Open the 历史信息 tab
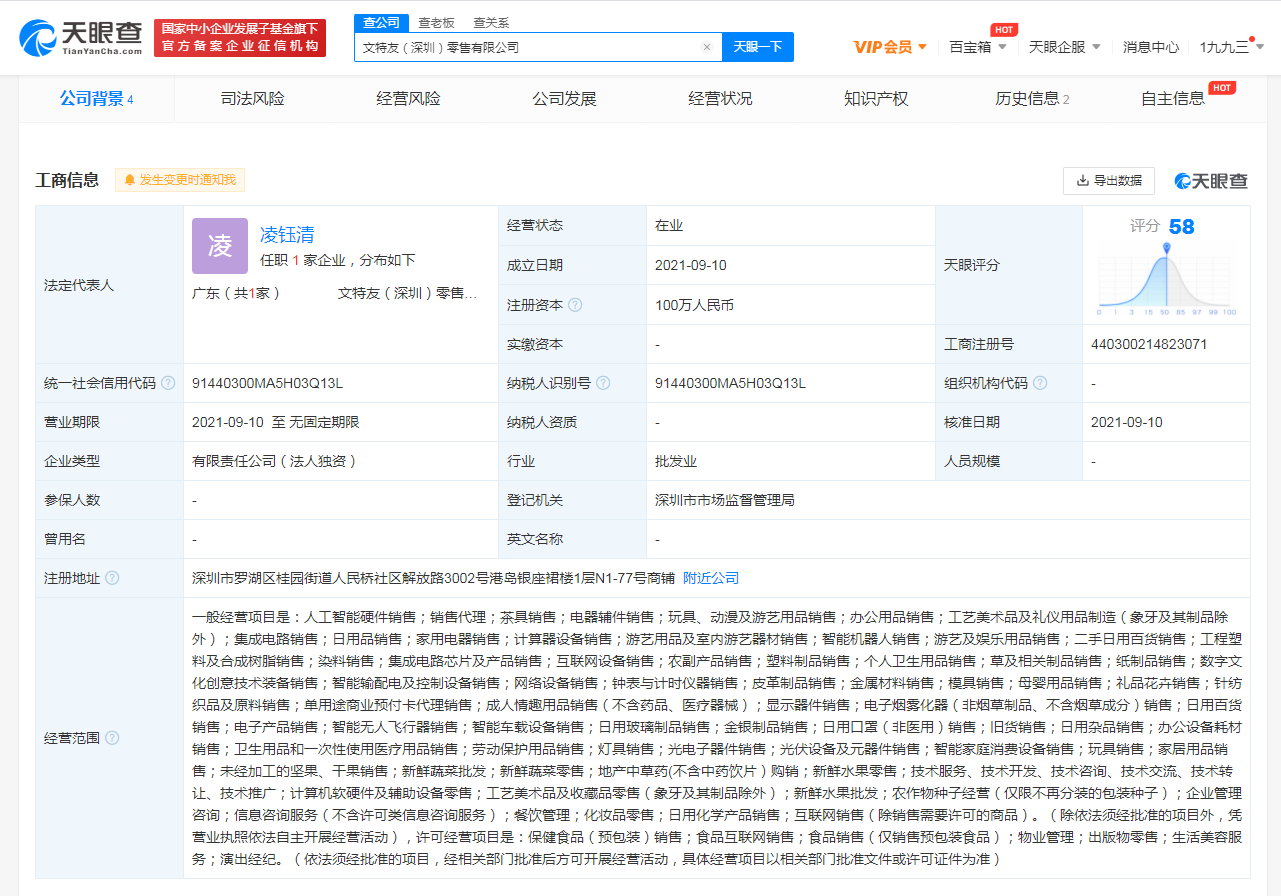 point(1032,98)
